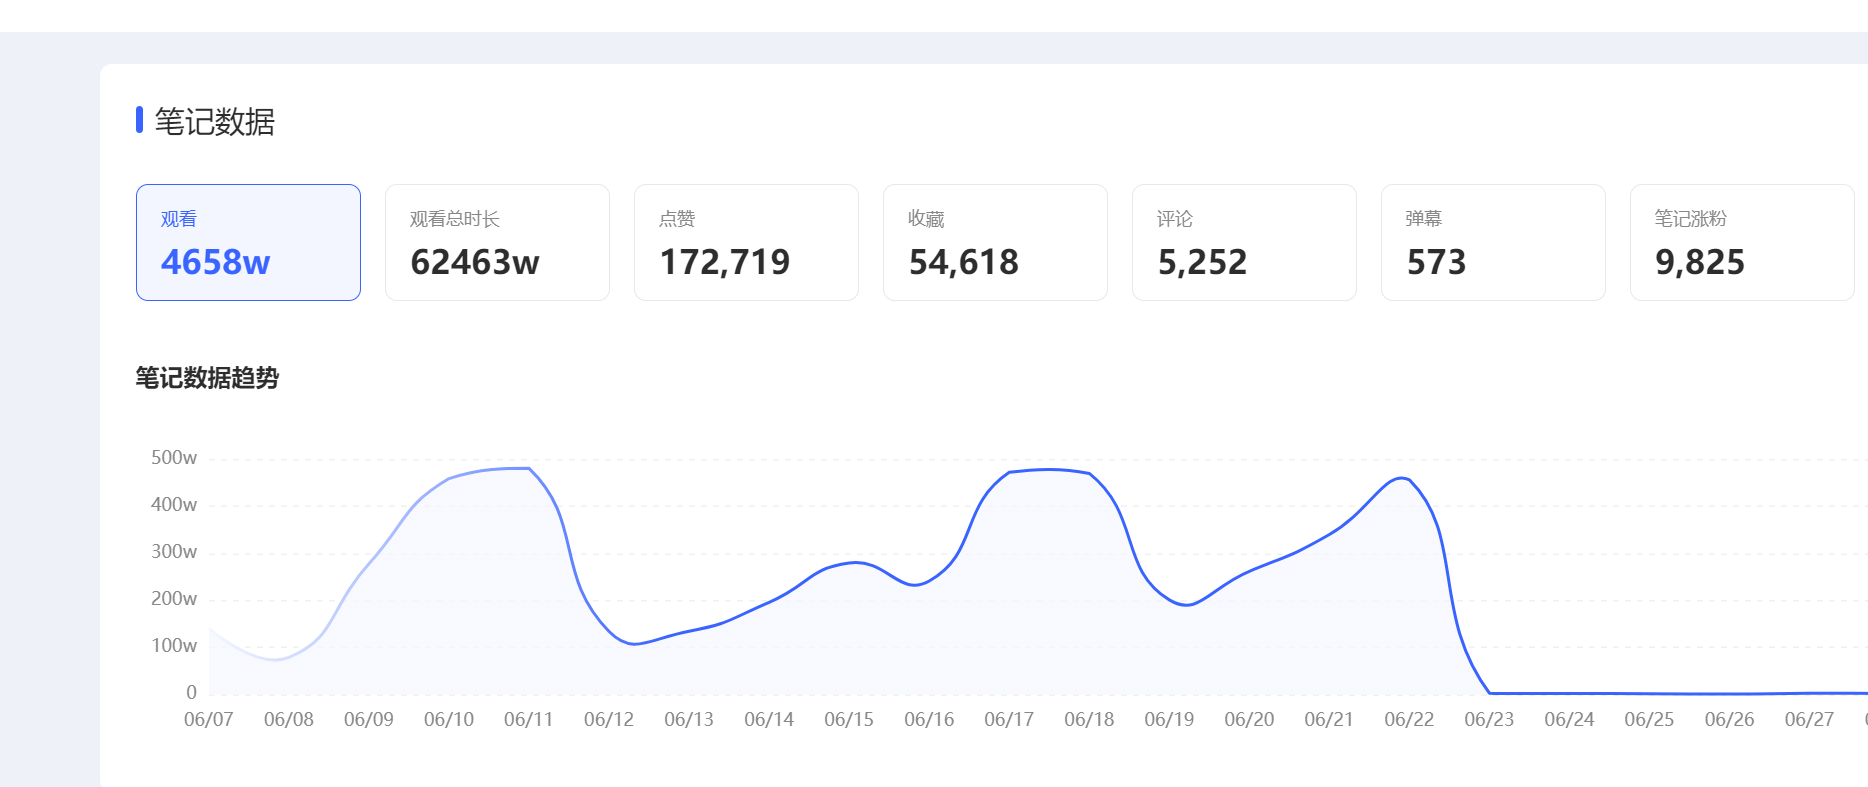Click the 06/09 date label on x-axis
Image resolution: width=1868 pixels, height=787 pixels.
pyautogui.click(x=369, y=720)
